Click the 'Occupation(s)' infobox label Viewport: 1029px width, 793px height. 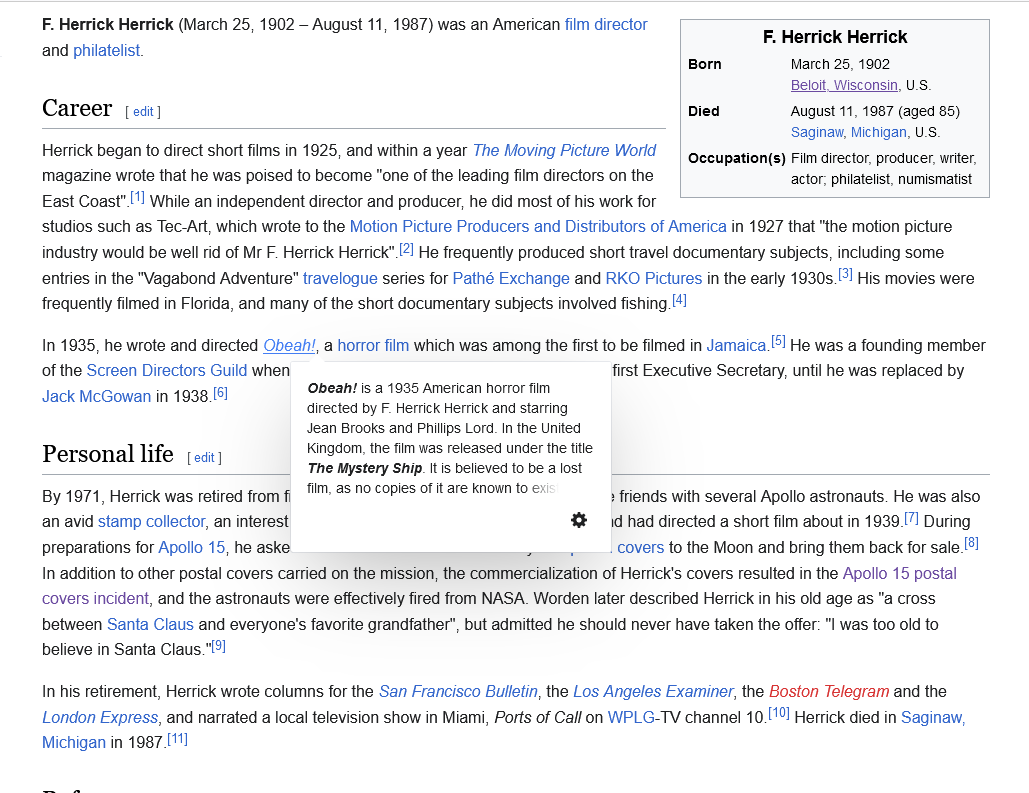(x=736, y=158)
